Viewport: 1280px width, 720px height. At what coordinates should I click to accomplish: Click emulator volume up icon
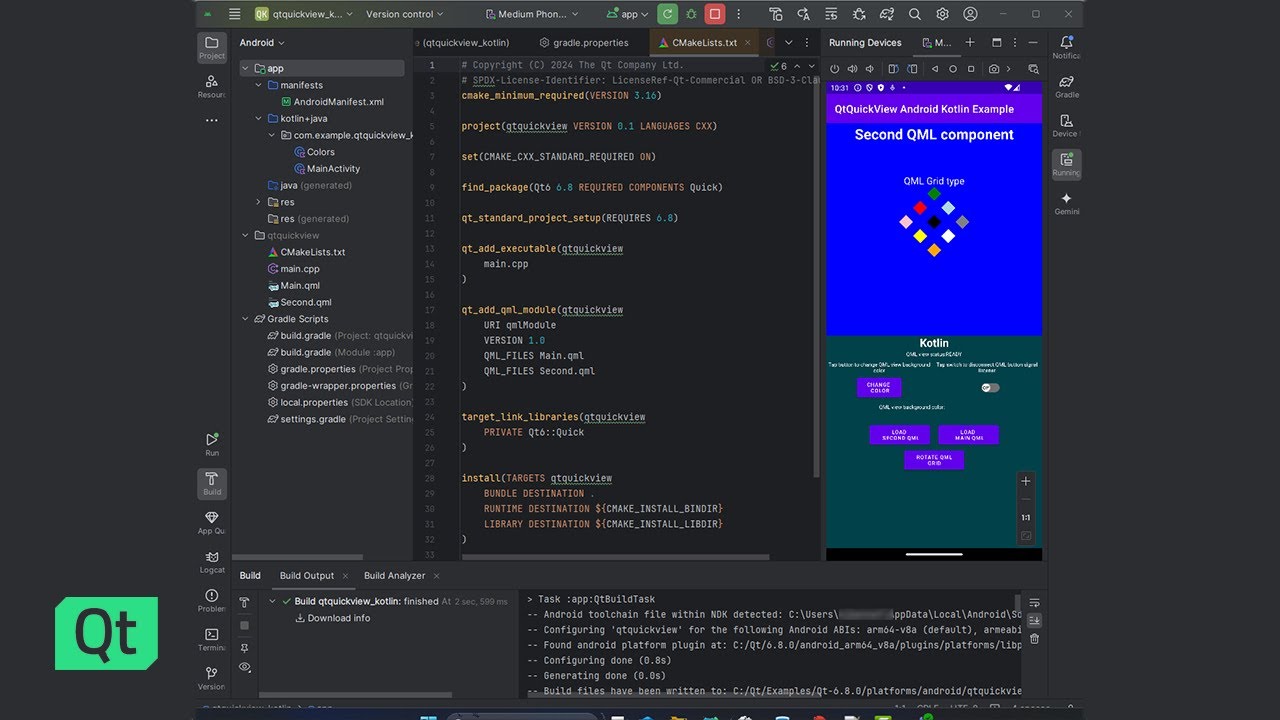(852, 69)
